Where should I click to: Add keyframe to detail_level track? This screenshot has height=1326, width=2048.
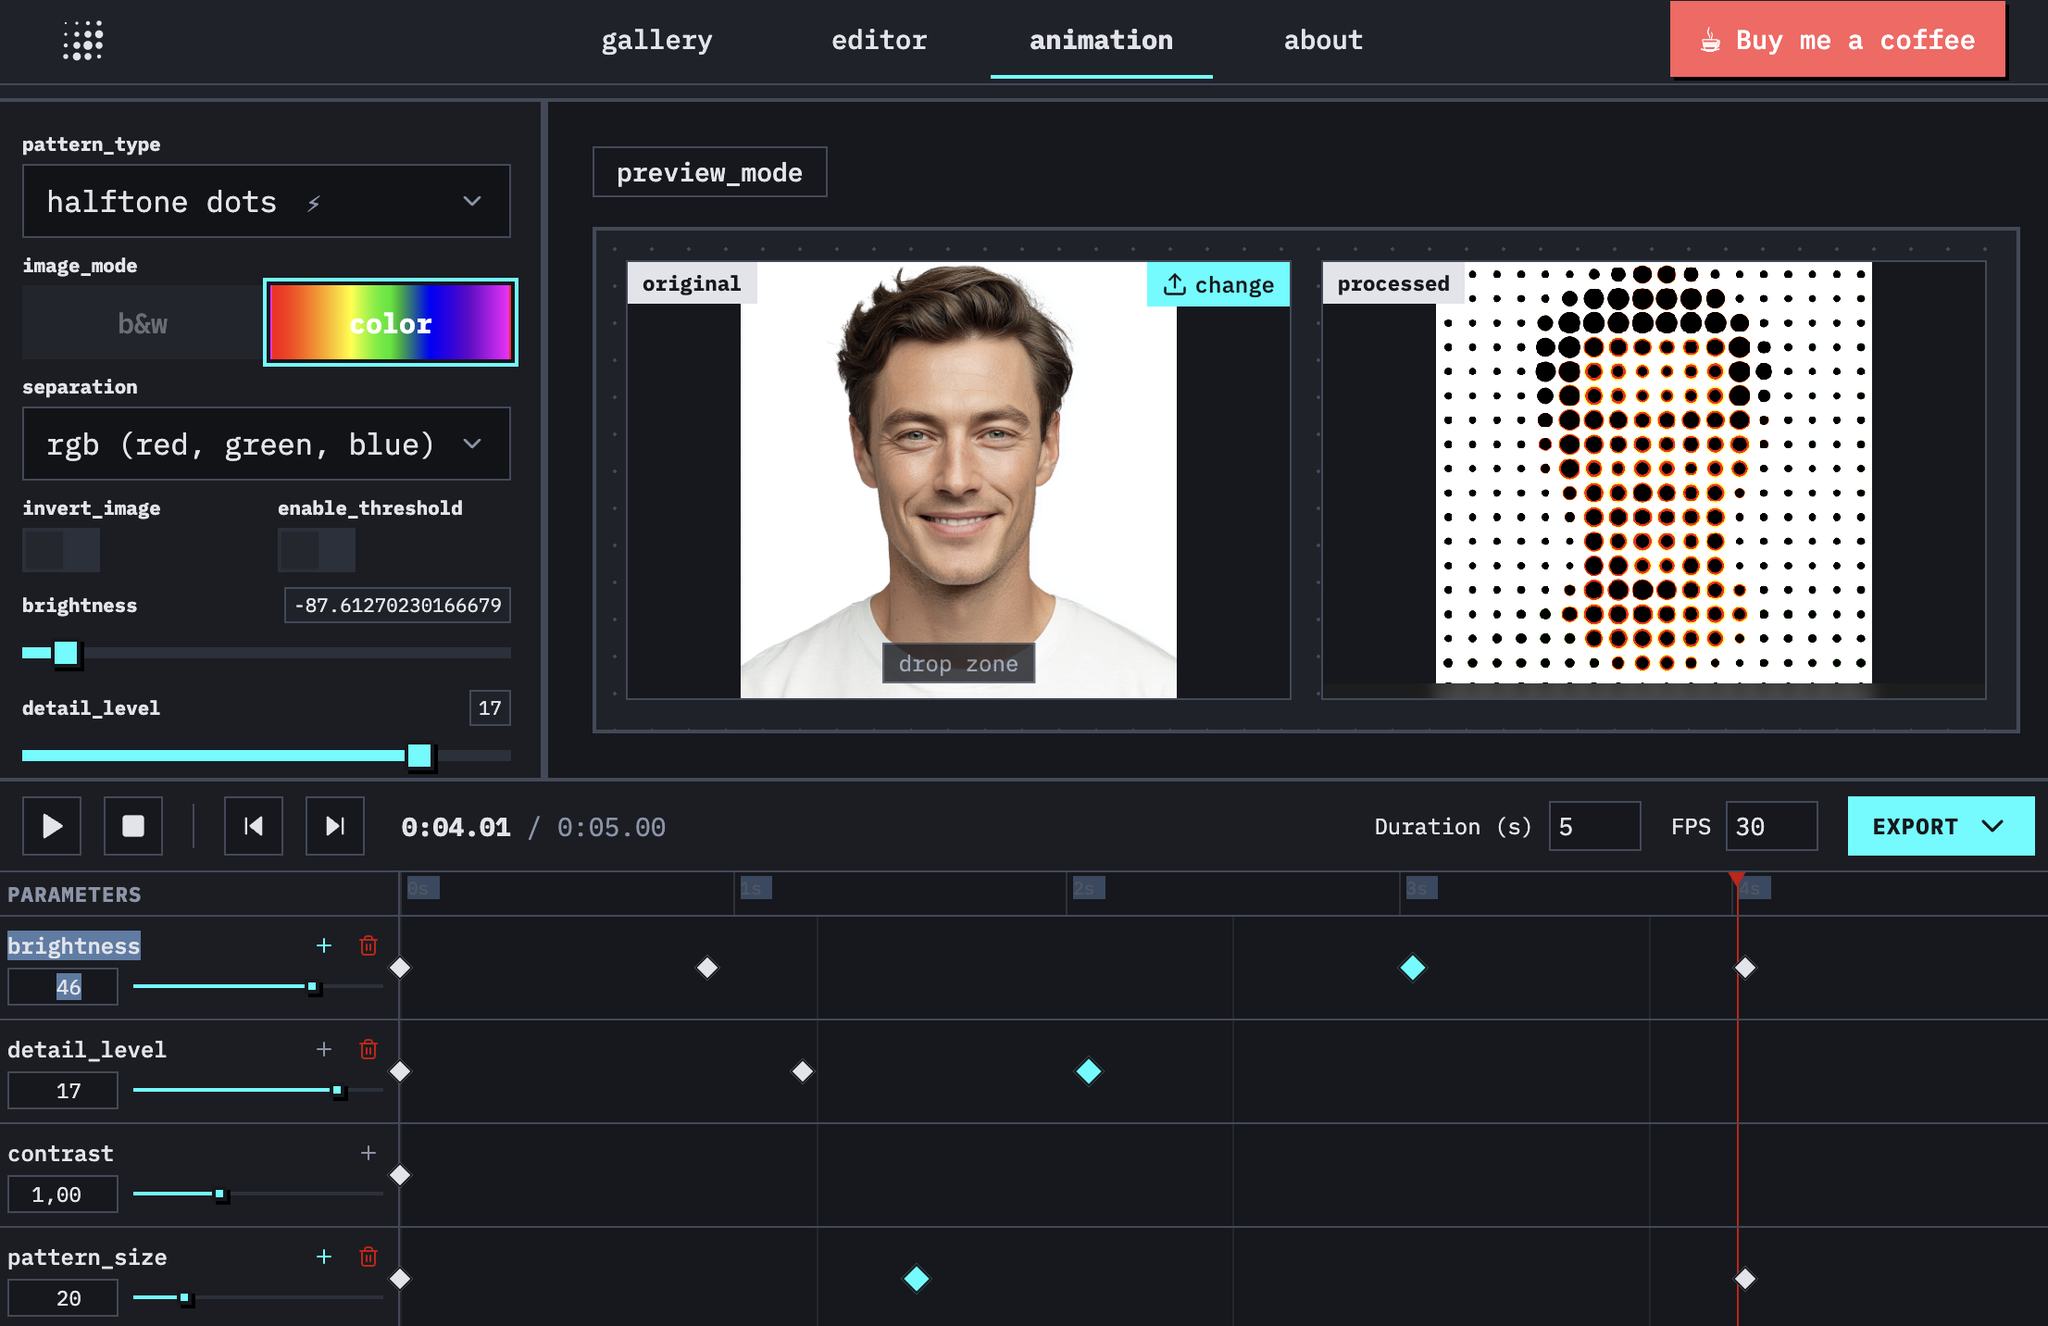click(x=324, y=1049)
